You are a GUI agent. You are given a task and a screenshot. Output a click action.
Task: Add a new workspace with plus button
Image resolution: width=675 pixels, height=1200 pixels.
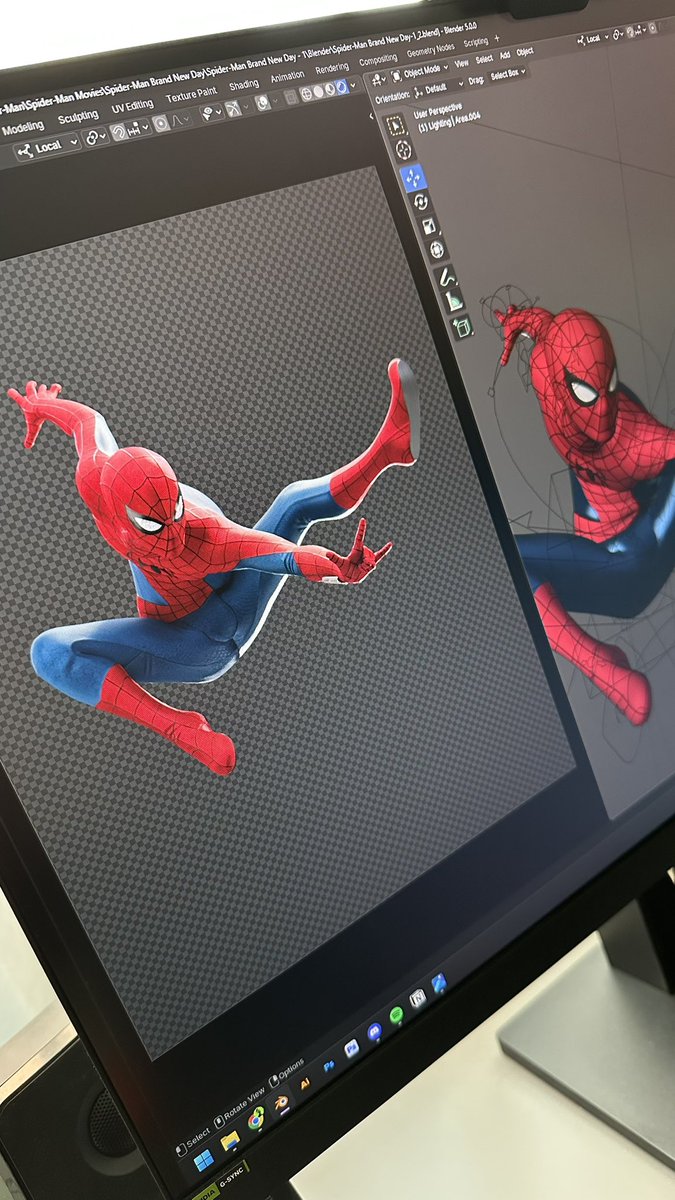(x=497, y=38)
